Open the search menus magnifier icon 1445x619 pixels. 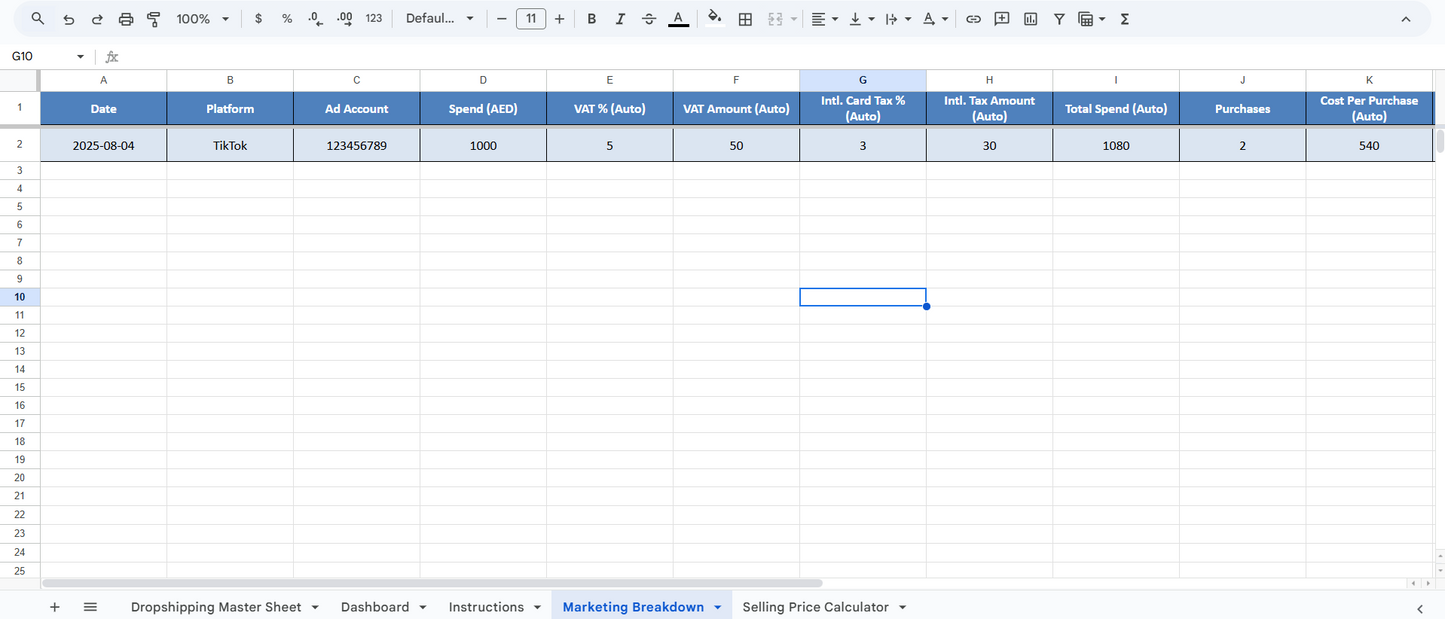pos(38,19)
